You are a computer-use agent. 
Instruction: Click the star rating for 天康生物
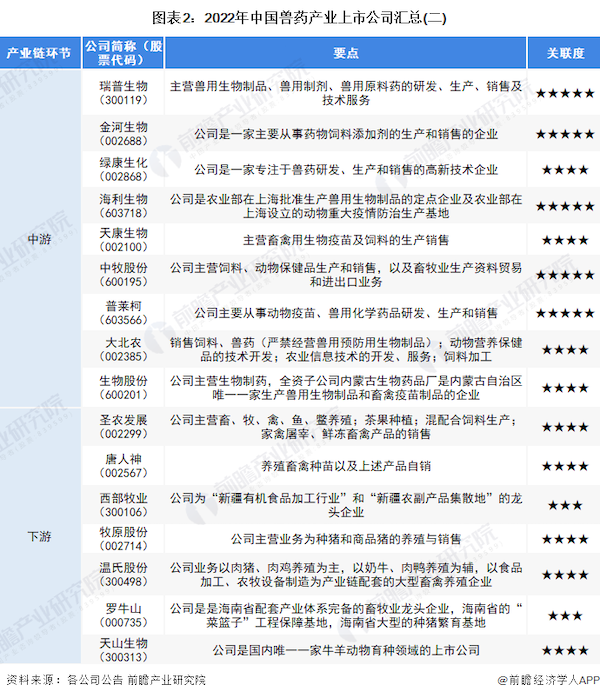pyautogui.click(x=565, y=240)
